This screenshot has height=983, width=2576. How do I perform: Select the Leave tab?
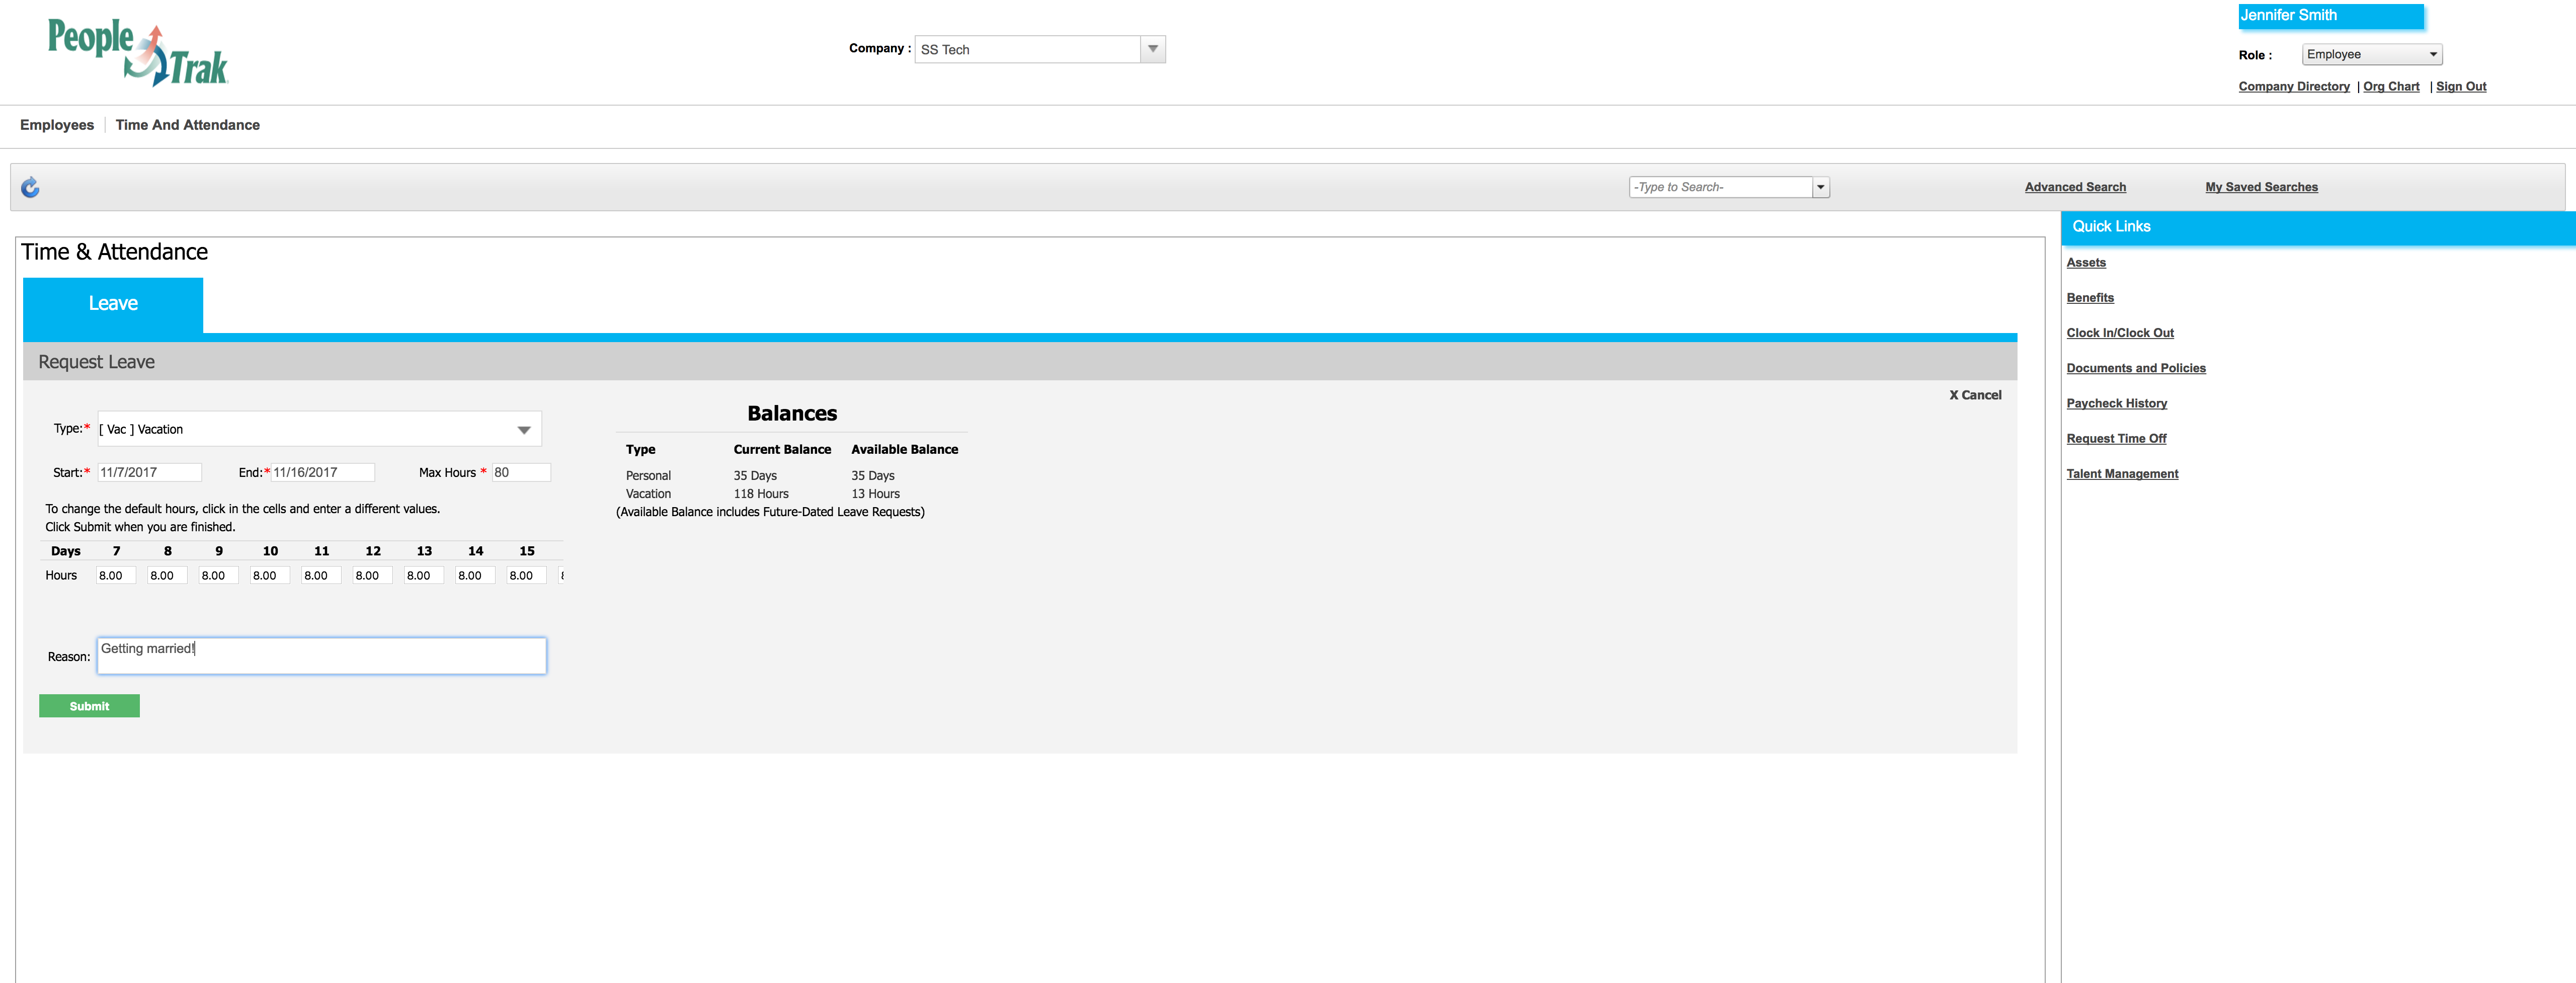point(113,304)
